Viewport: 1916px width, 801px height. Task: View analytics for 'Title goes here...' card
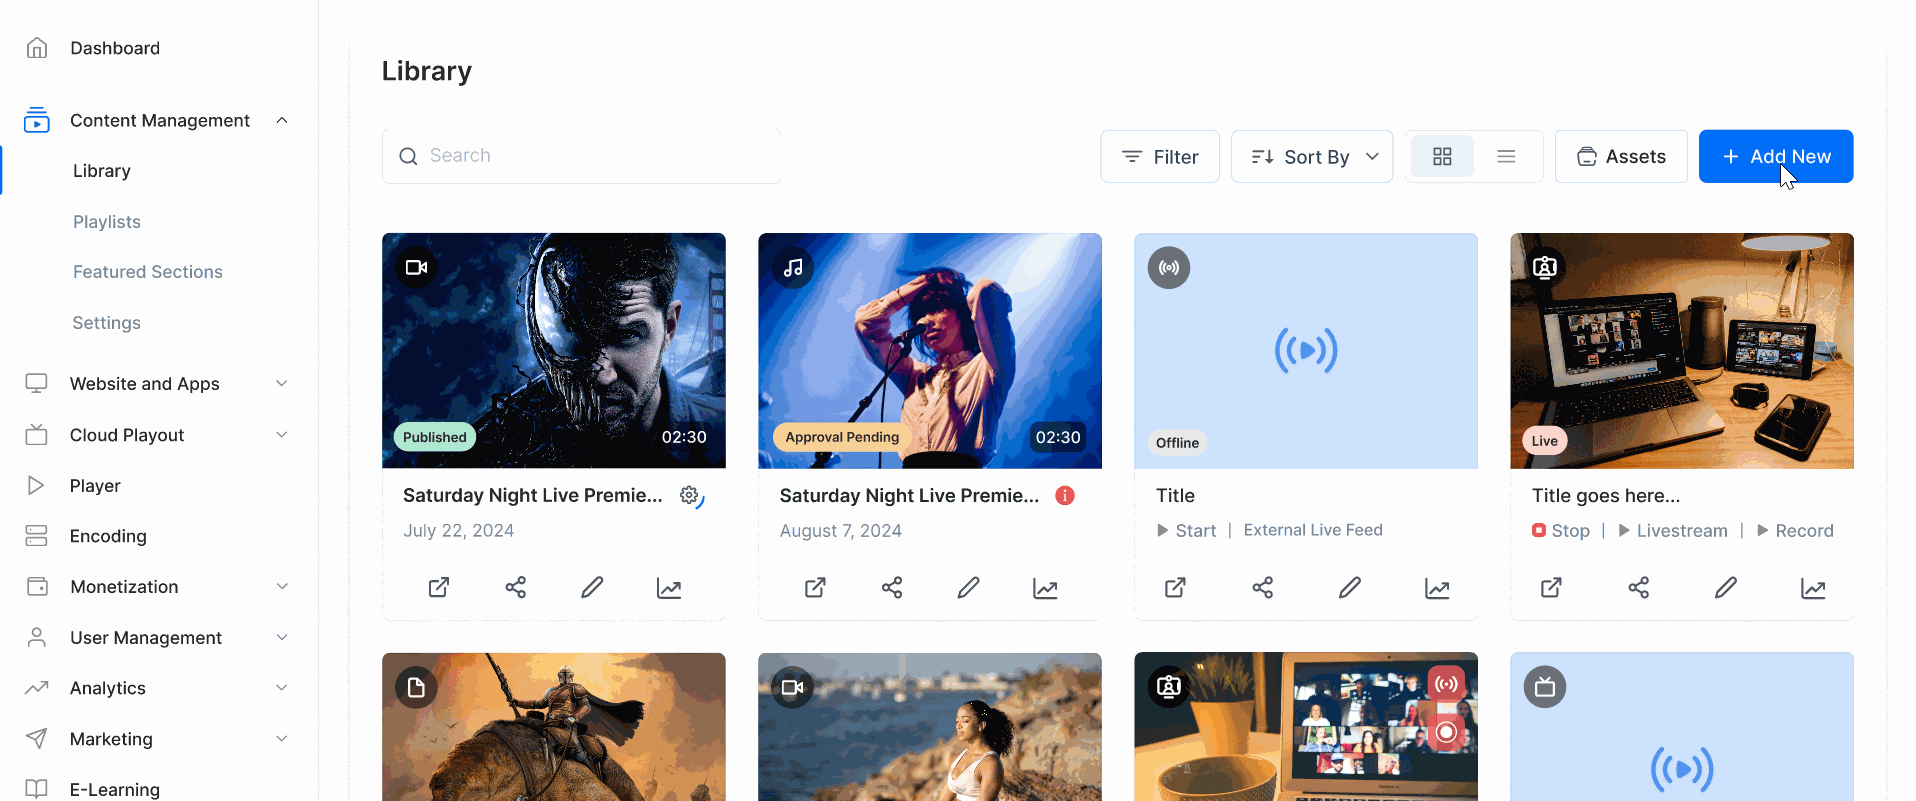[x=1813, y=588]
